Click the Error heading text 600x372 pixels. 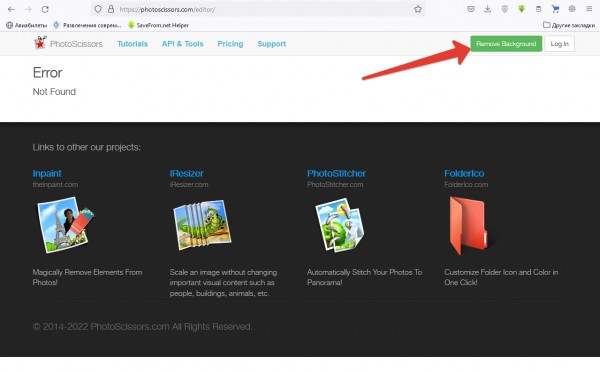tap(47, 73)
